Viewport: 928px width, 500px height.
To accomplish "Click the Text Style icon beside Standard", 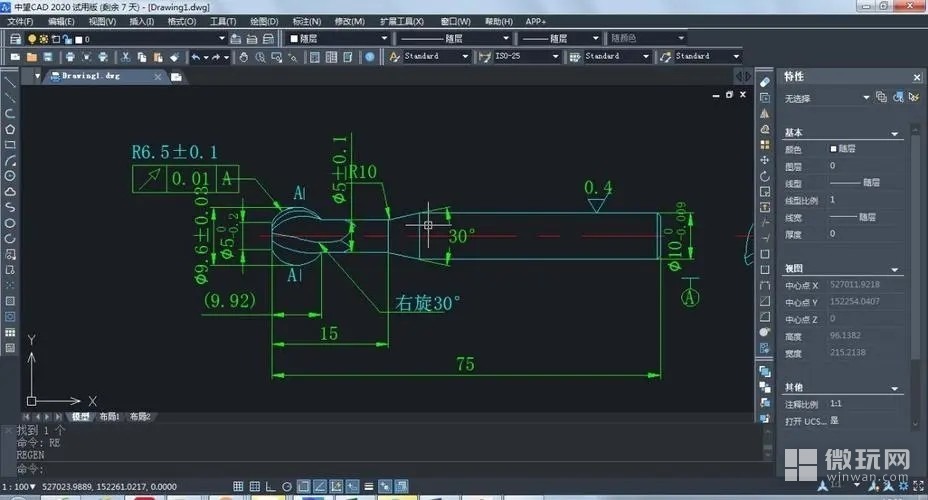I will click(394, 57).
